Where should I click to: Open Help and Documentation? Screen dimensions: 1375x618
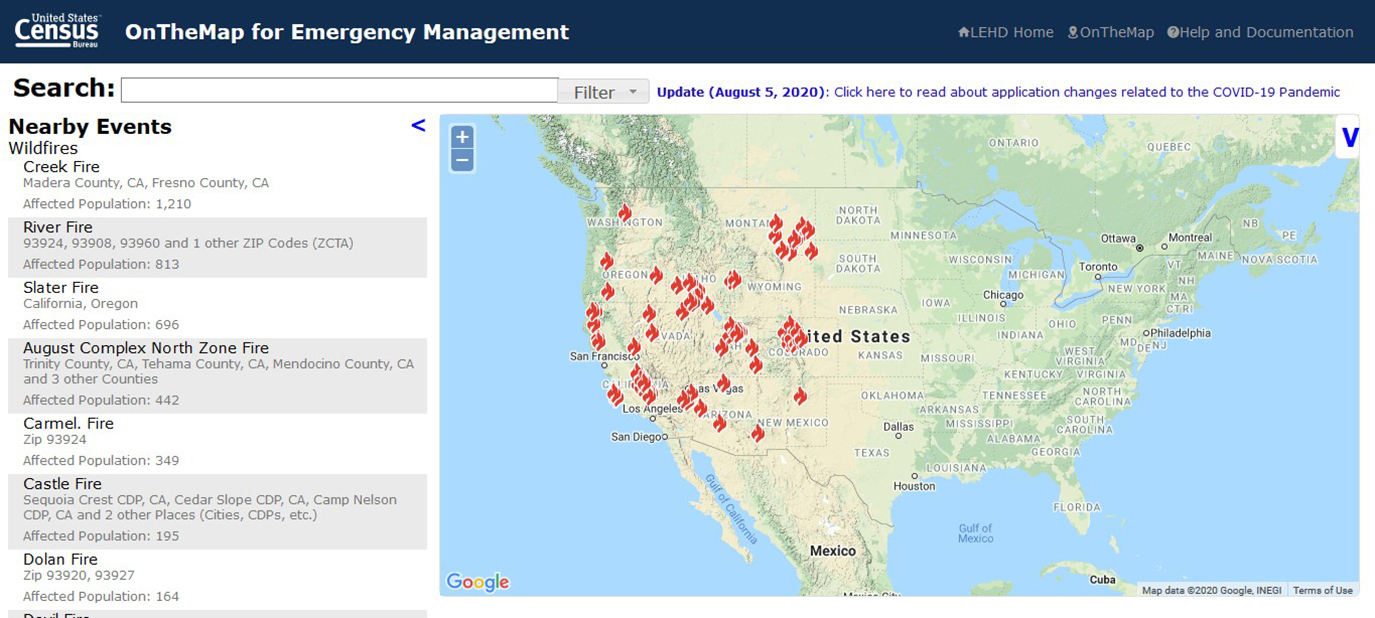point(1260,32)
